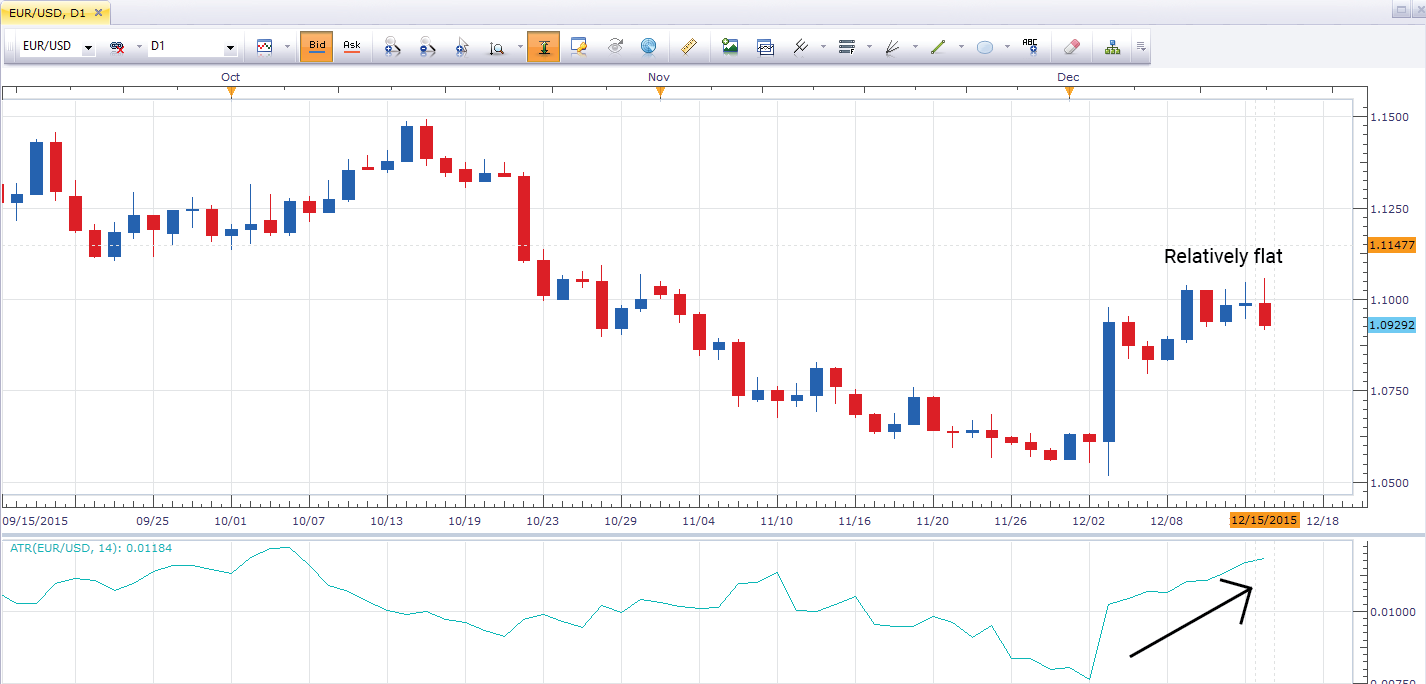Add a text label with ABC tool
The height and width of the screenshot is (684, 1426).
point(1030,45)
